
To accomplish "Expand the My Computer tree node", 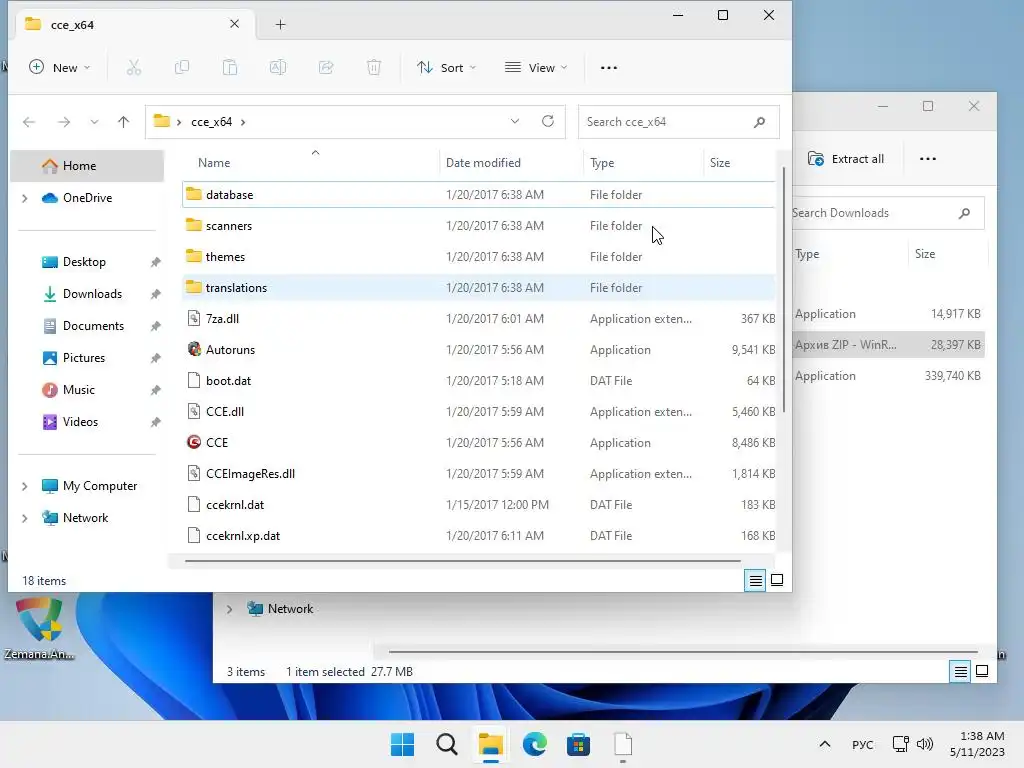I will pyautogui.click(x=25, y=486).
